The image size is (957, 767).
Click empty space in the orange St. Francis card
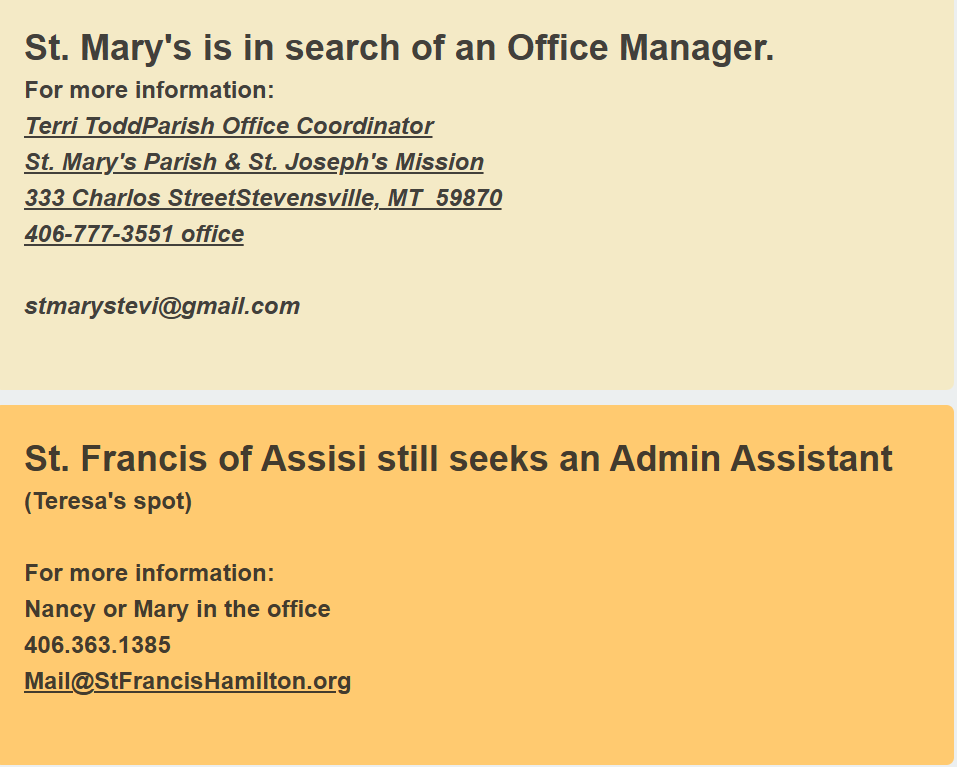click(x=700, y=620)
